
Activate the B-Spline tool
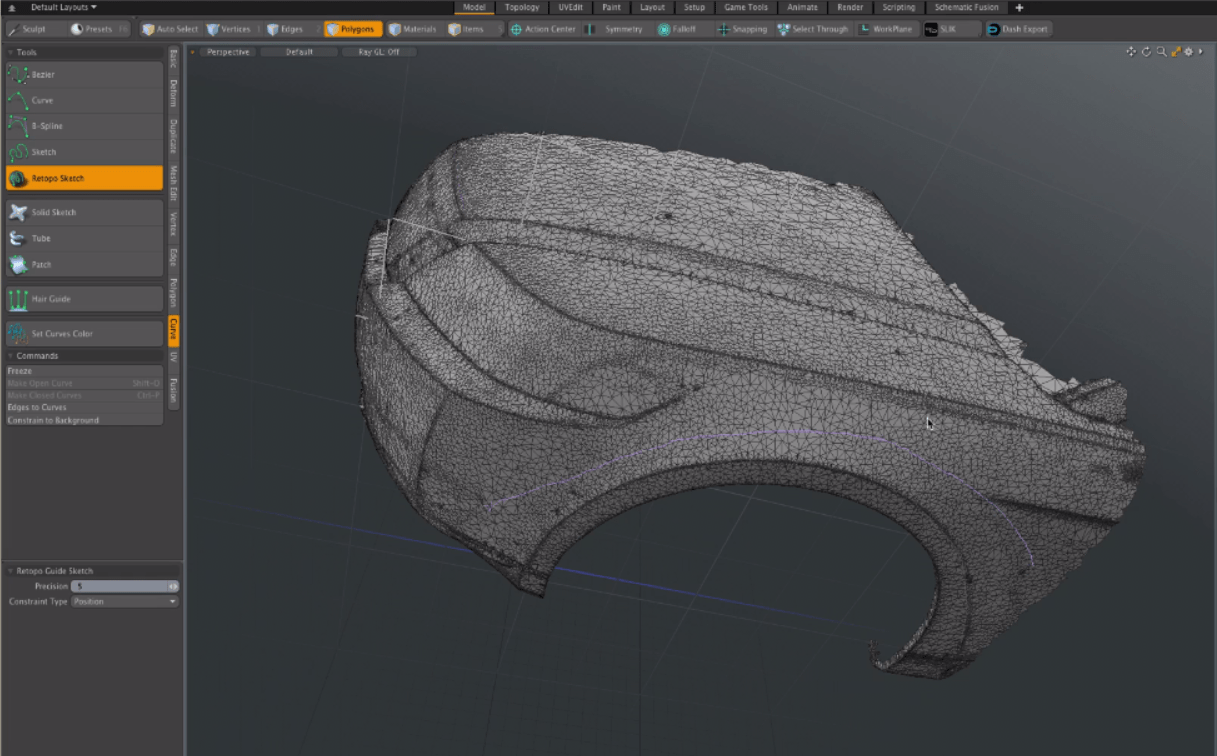(x=83, y=126)
